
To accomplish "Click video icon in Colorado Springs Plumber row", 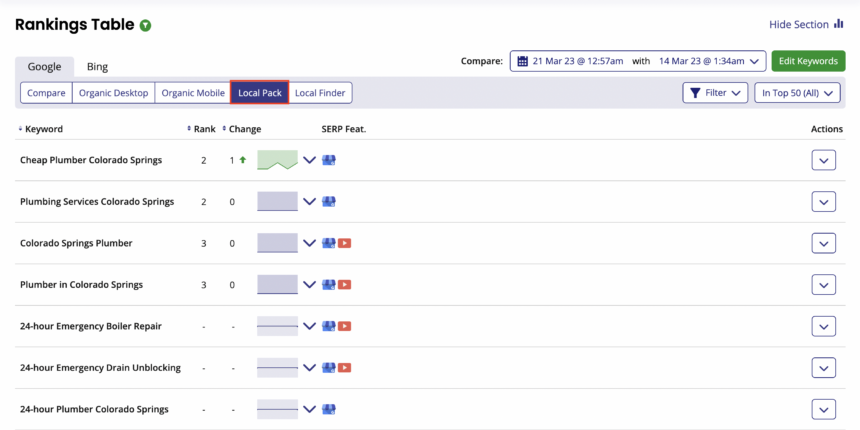I will [345, 243].
